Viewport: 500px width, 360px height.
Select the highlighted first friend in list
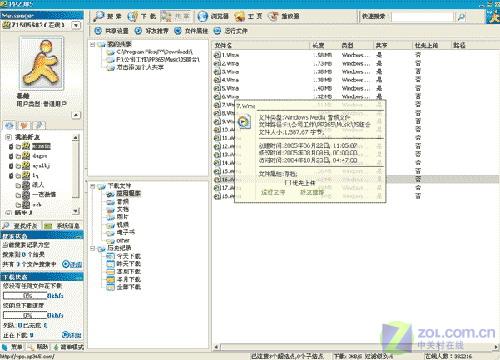41,146
